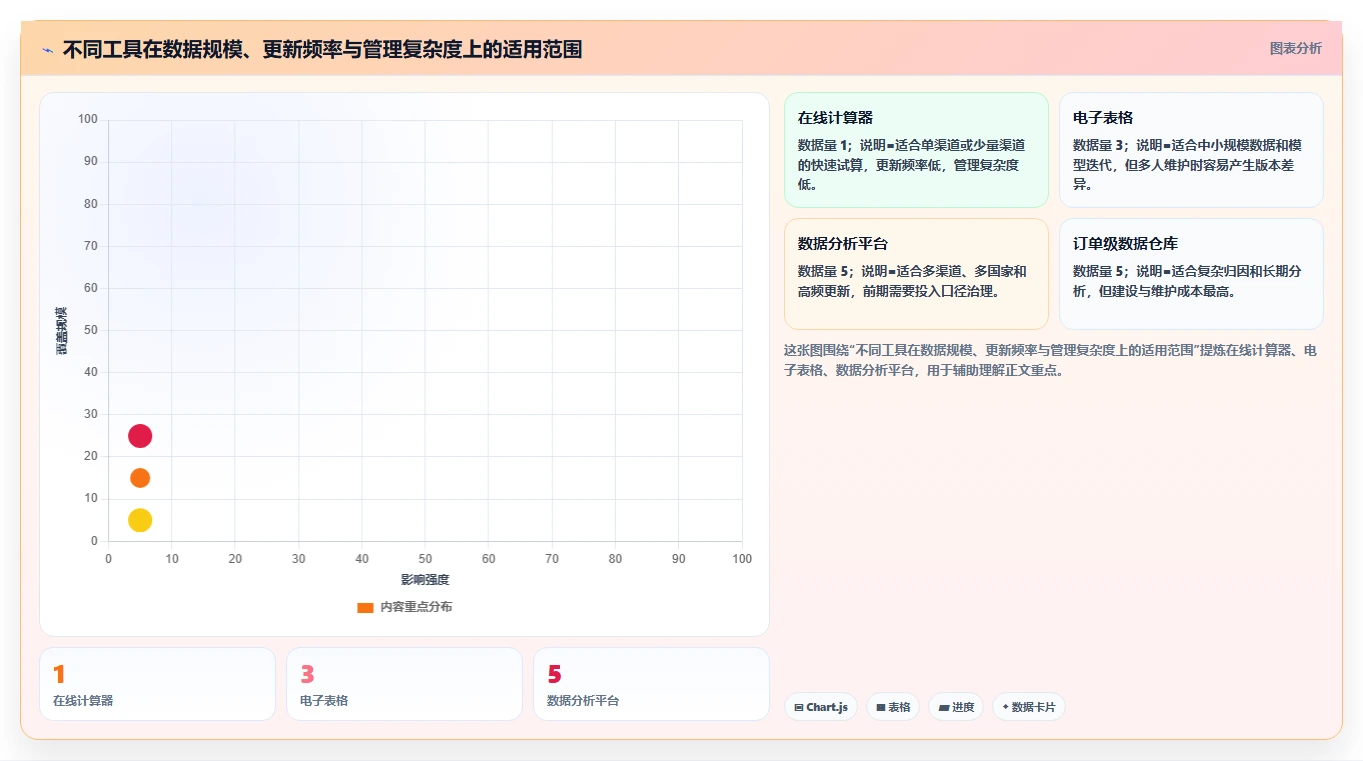Click the y-axis tick label 90
1363x761 pixels.
coord(89,161)
